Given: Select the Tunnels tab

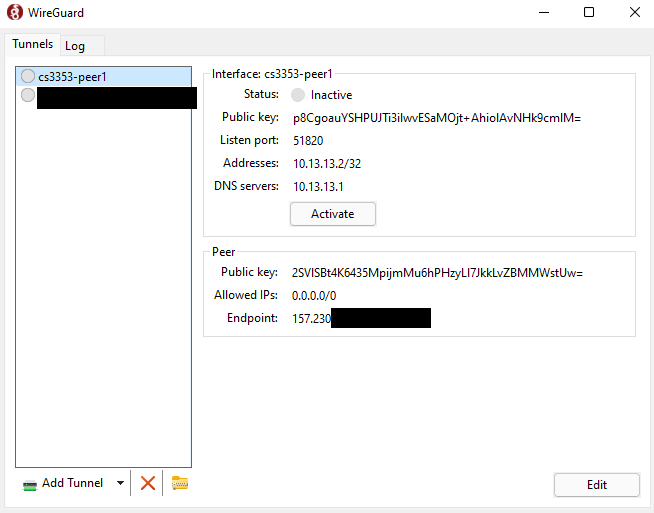Looking at the screenshot, I should 33,44.
